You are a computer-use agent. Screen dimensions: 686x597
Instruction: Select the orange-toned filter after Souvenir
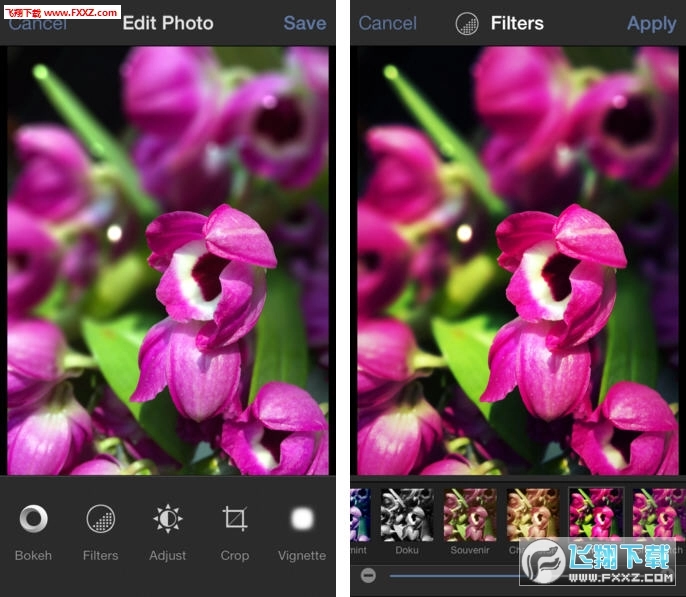533,515
